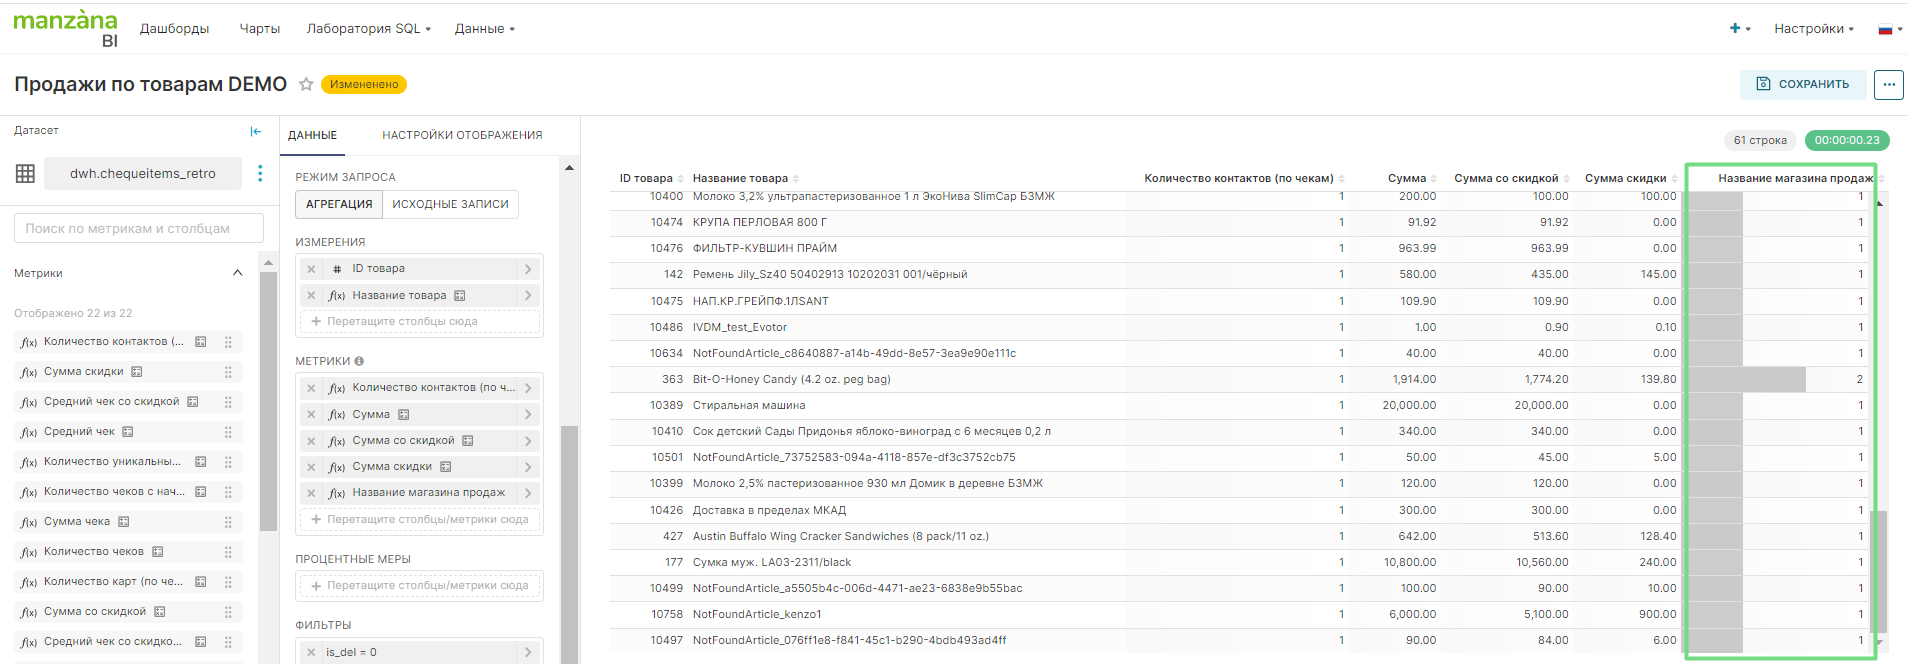This screenshot has width=1908, height=664.
Task: Click the dwh.chequeitems_retro dataset name
Action: 143,174
